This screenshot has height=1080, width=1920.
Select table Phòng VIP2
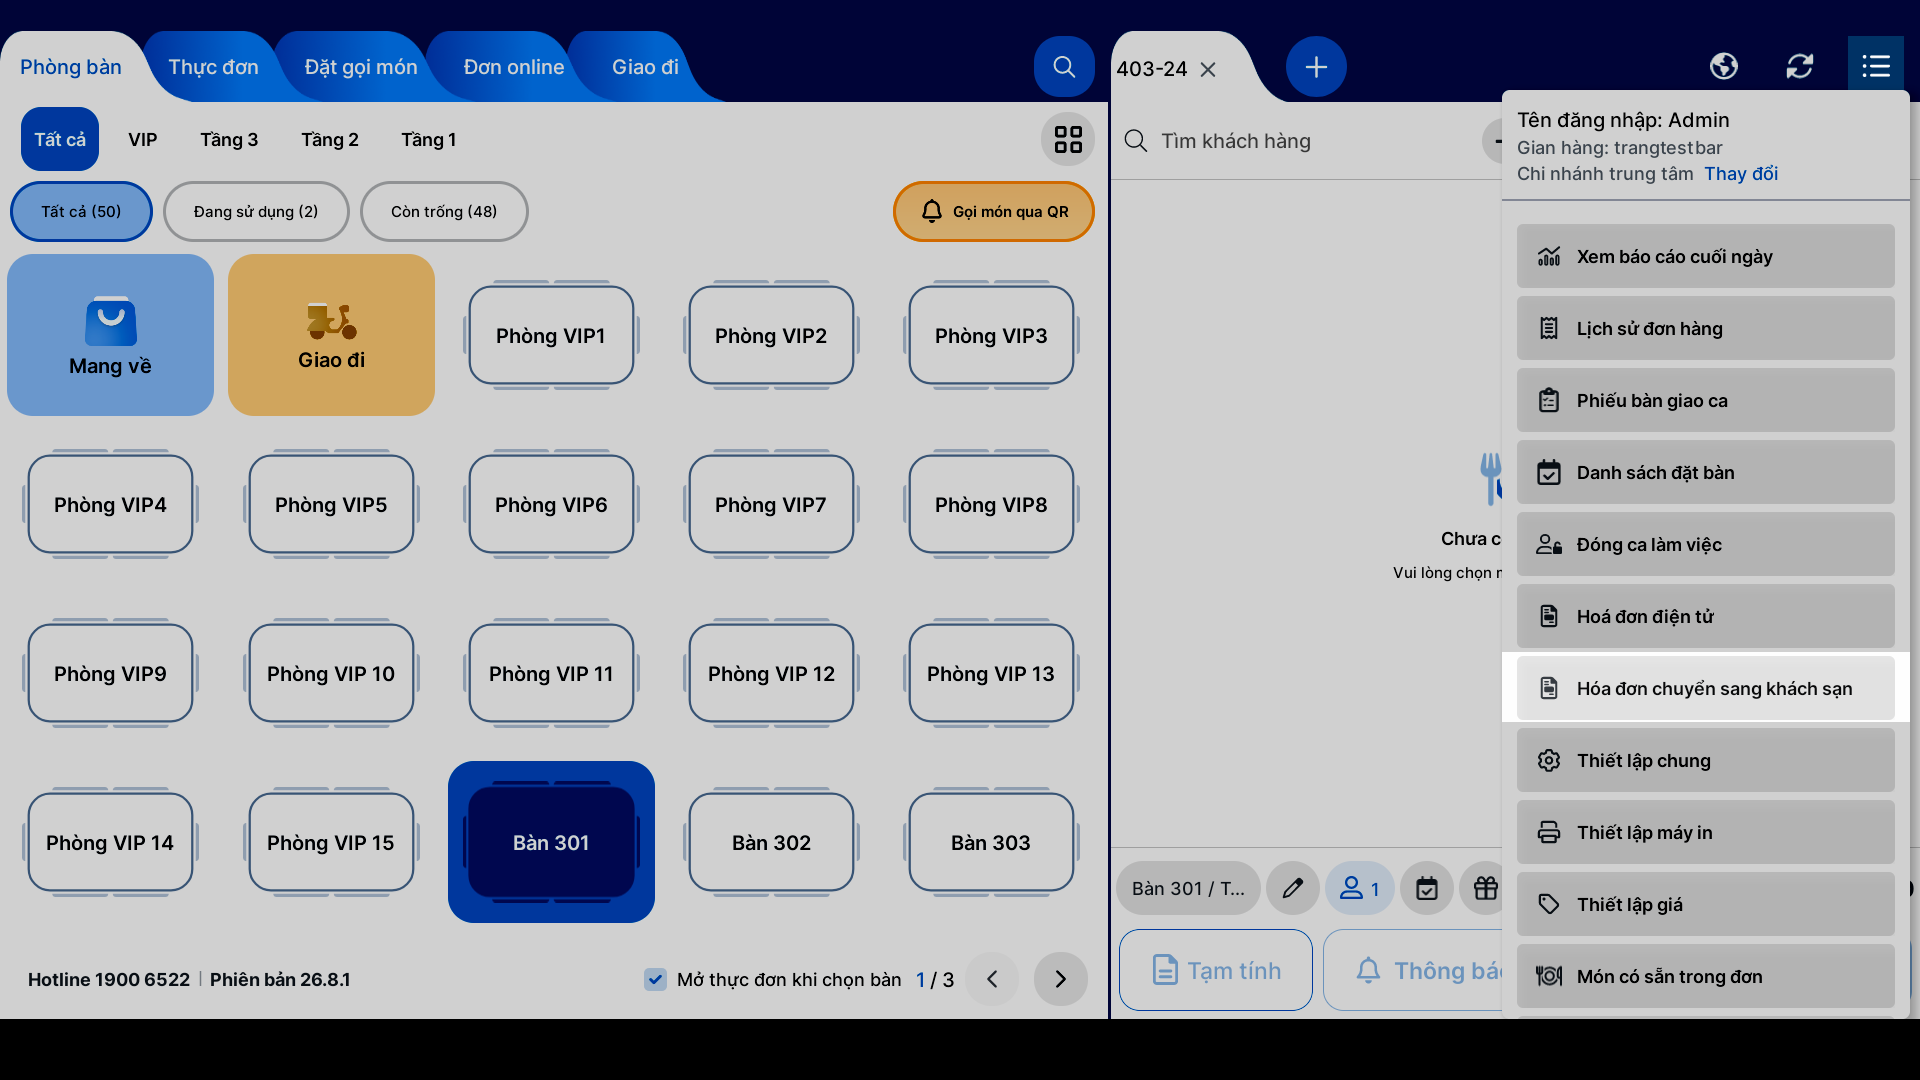[771, 335]
